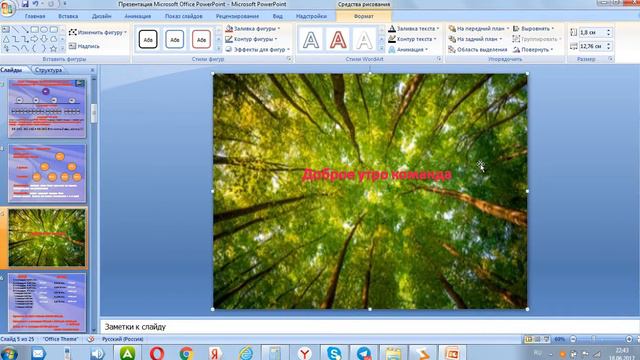The image size is (640, 360).
Task: Open Telegram from taskbar
Action: 363,353
